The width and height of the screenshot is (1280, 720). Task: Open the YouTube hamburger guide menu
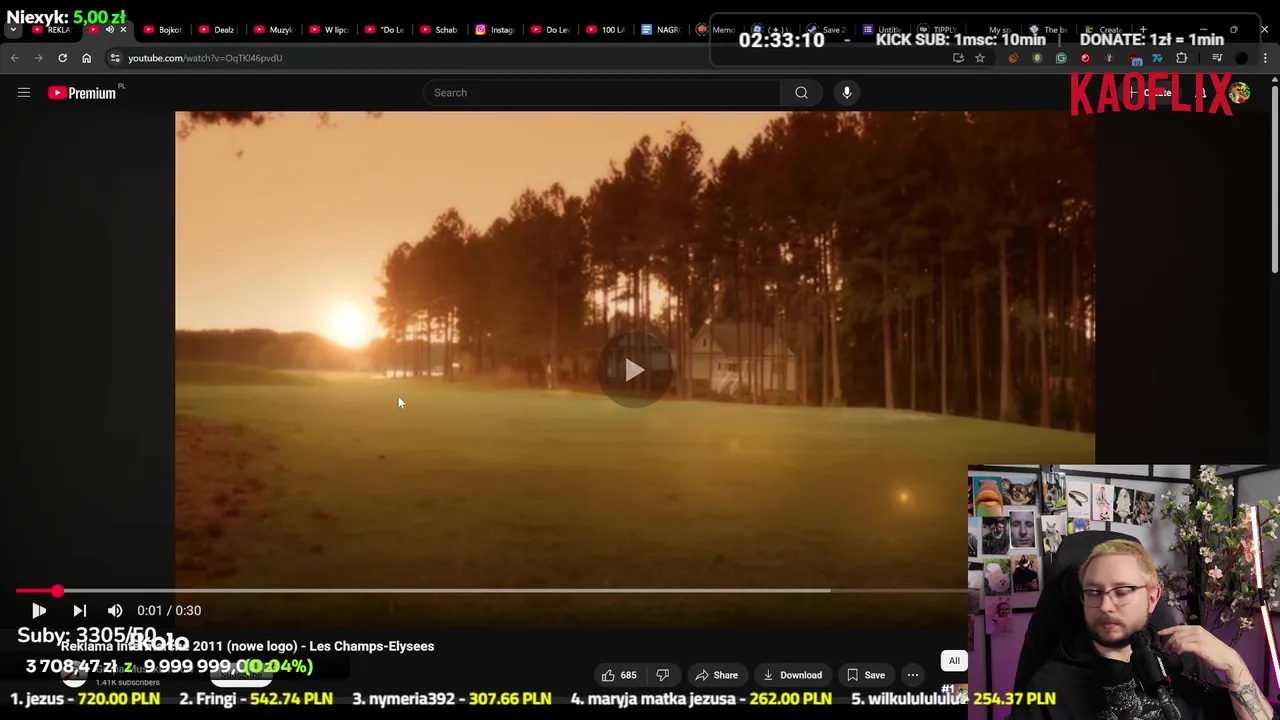click(x=24, y=93)
